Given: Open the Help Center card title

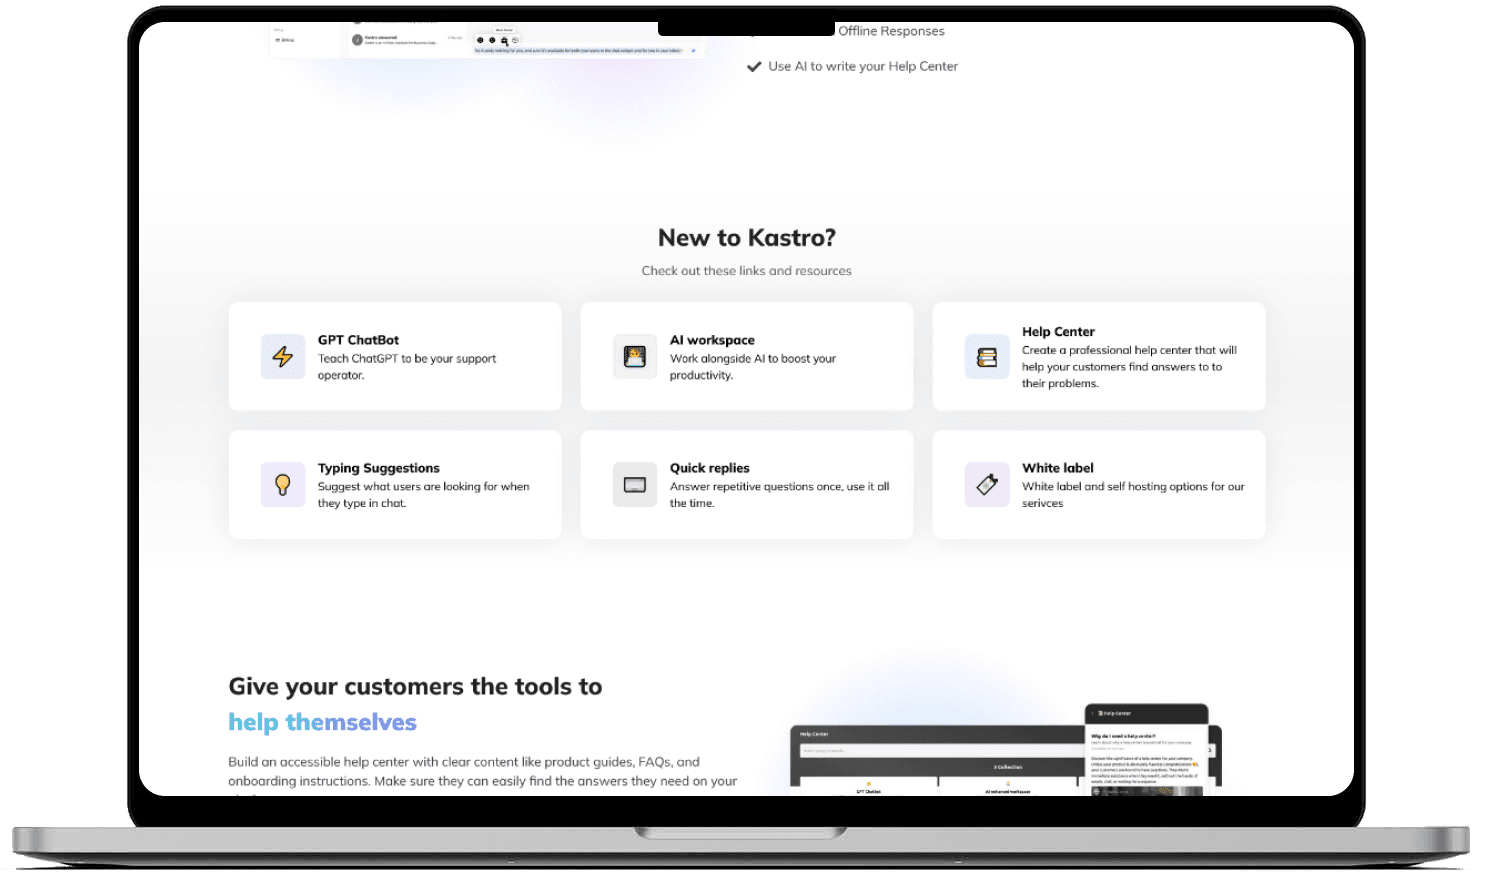Looking at the screenshot, I should (x=1058, y=332).
